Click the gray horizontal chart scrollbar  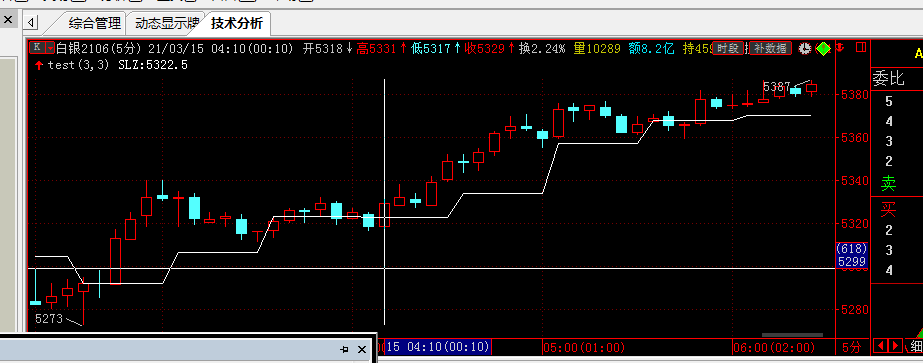(x=792, y=335)
